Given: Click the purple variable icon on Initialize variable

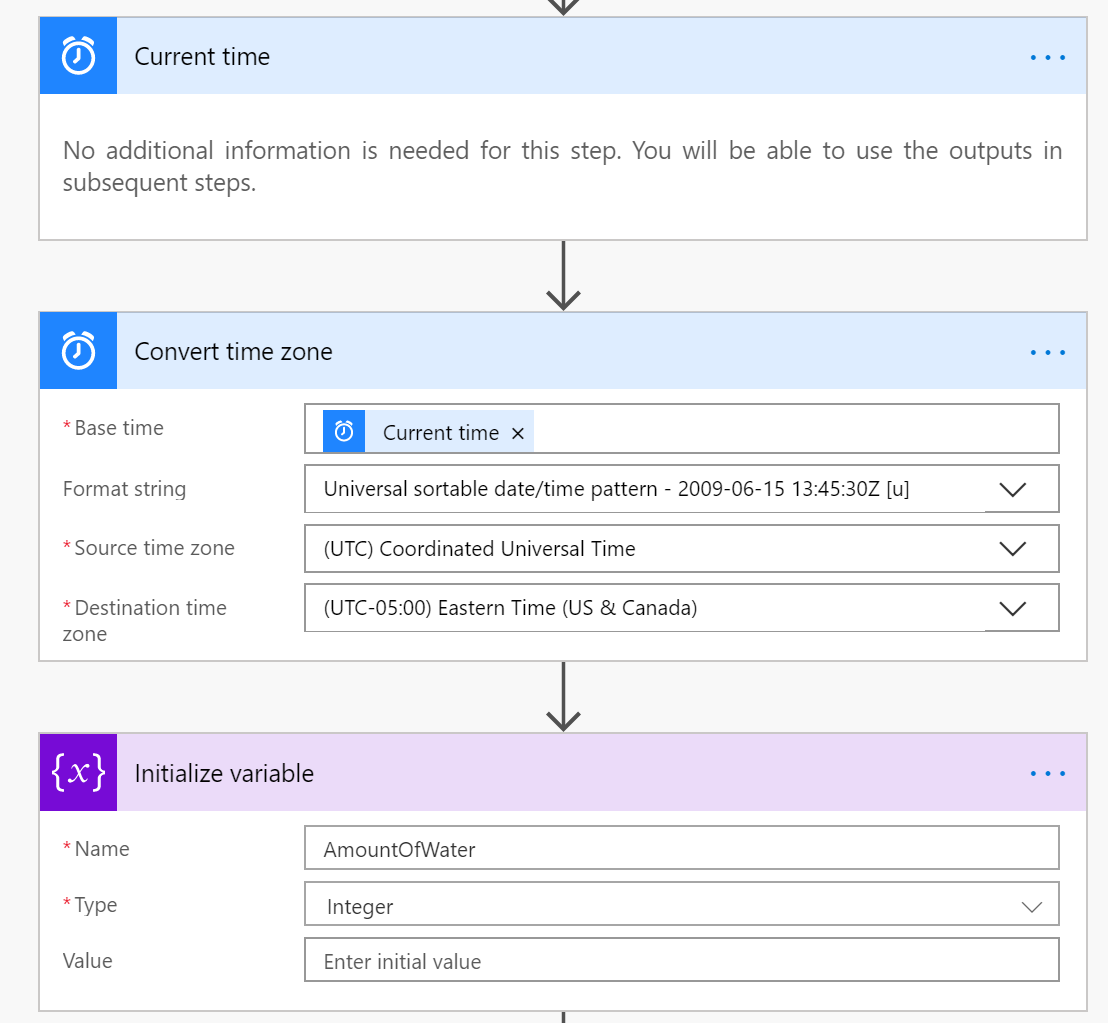Looking at the screenshot, I should (x=78, y=773).
